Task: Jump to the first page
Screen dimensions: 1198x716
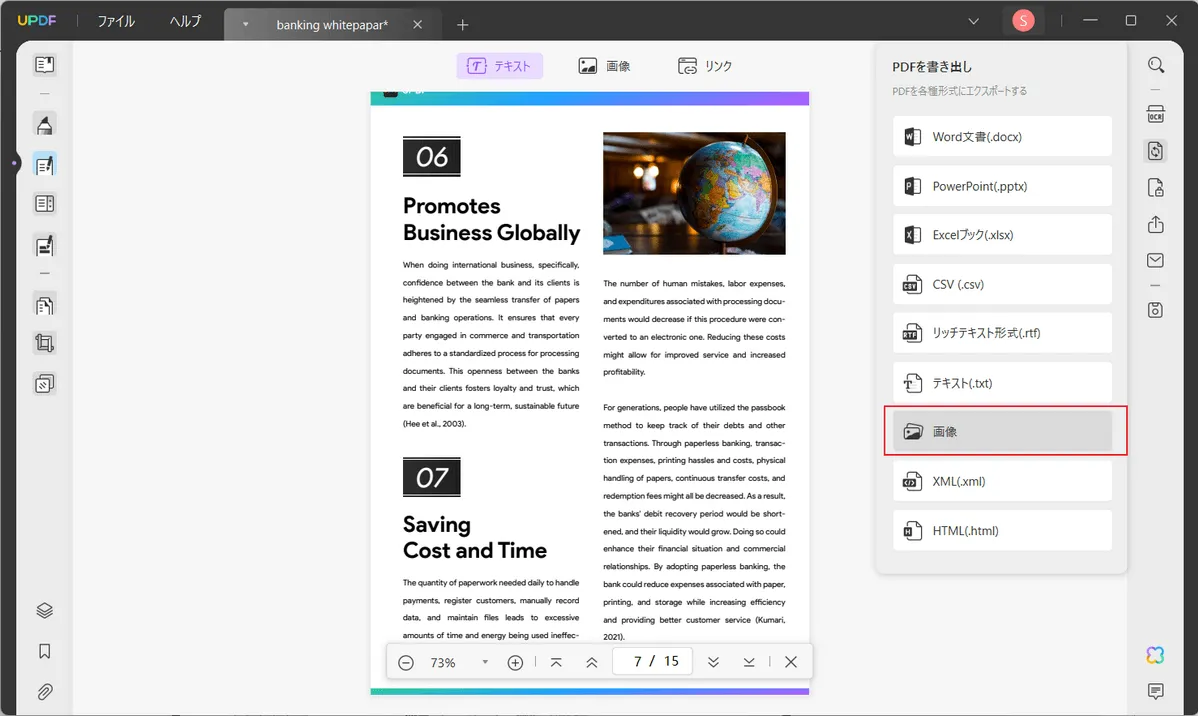Action: click(x=556, y=663)
